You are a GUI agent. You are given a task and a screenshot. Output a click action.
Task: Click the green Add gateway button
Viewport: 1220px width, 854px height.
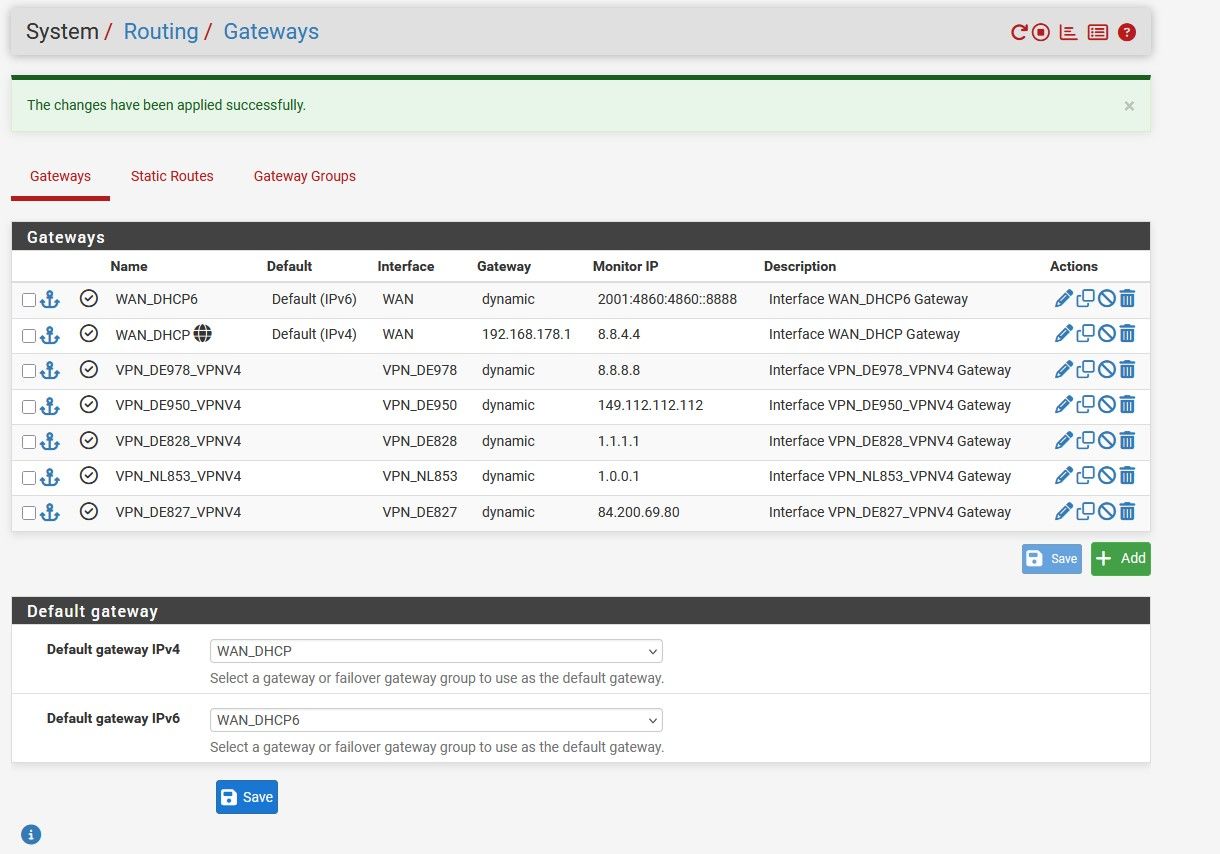click(1120, 559)
